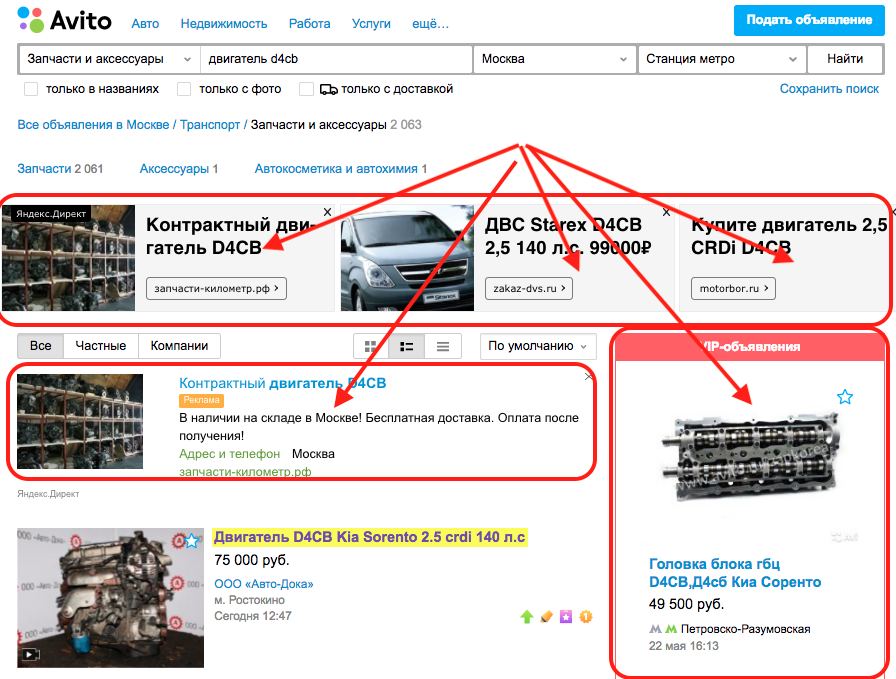Click the purple star badge icon
This screenshot has width=896, height=679.
566,617
